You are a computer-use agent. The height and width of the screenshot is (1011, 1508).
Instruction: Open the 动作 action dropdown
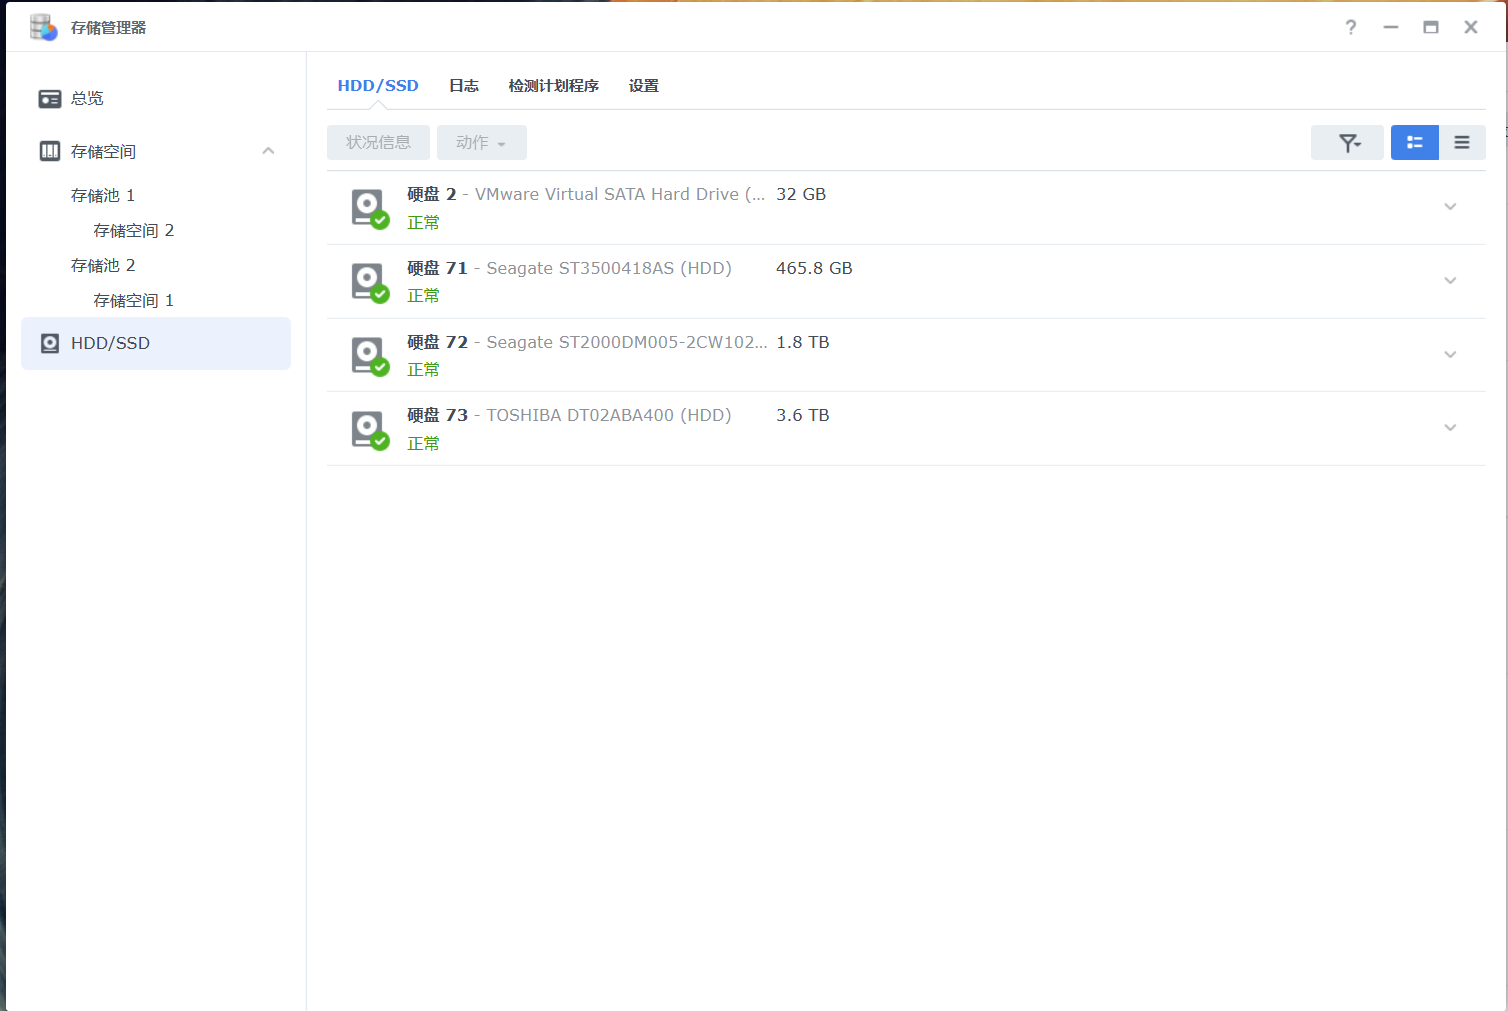click(x=481, y=143)
